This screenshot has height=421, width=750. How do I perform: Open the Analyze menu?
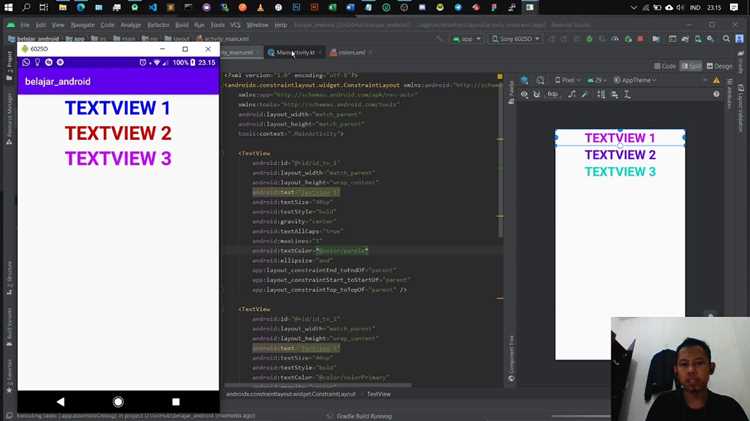tap(131, 25)
